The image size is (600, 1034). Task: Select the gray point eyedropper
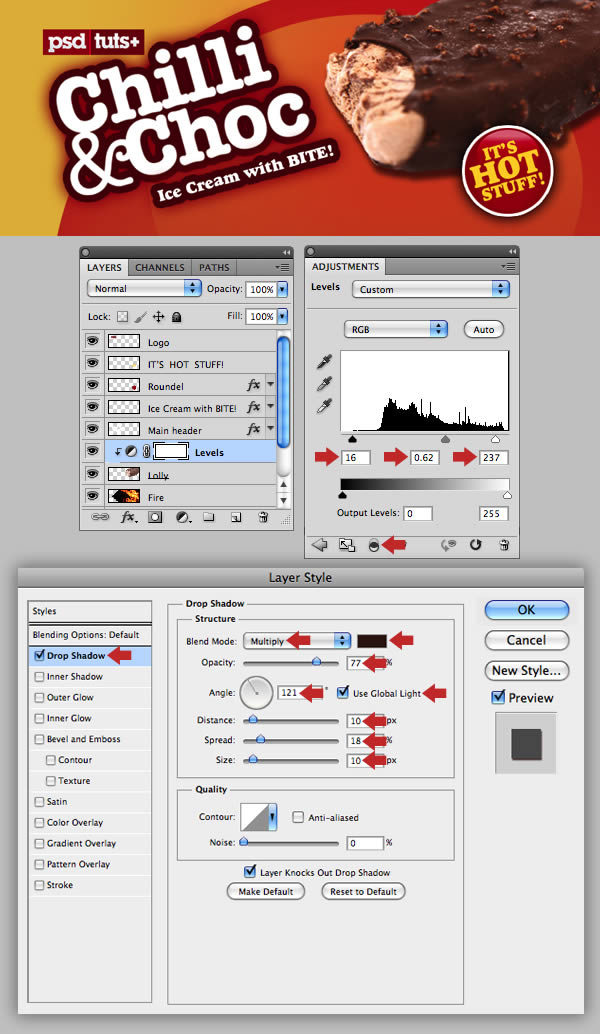click(x=324, y=383)
